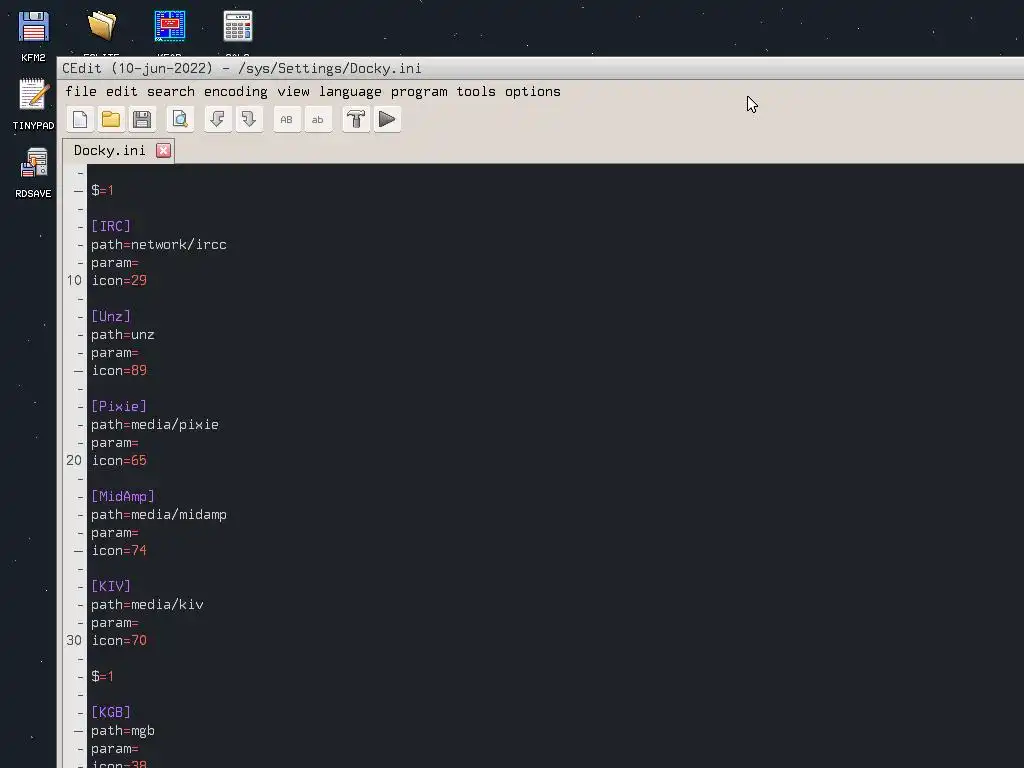The height and width of the screenshot is (768, 1024).
Task: Launch RDSAVE from the desktop
Action: [33, 172]
